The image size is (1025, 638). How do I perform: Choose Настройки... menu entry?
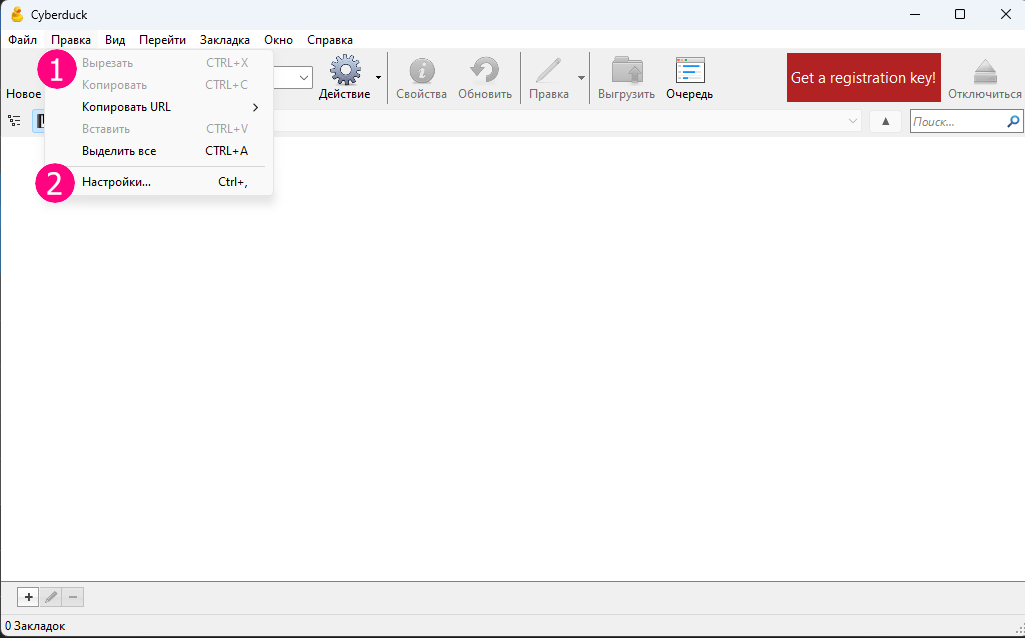click(159, 182)
